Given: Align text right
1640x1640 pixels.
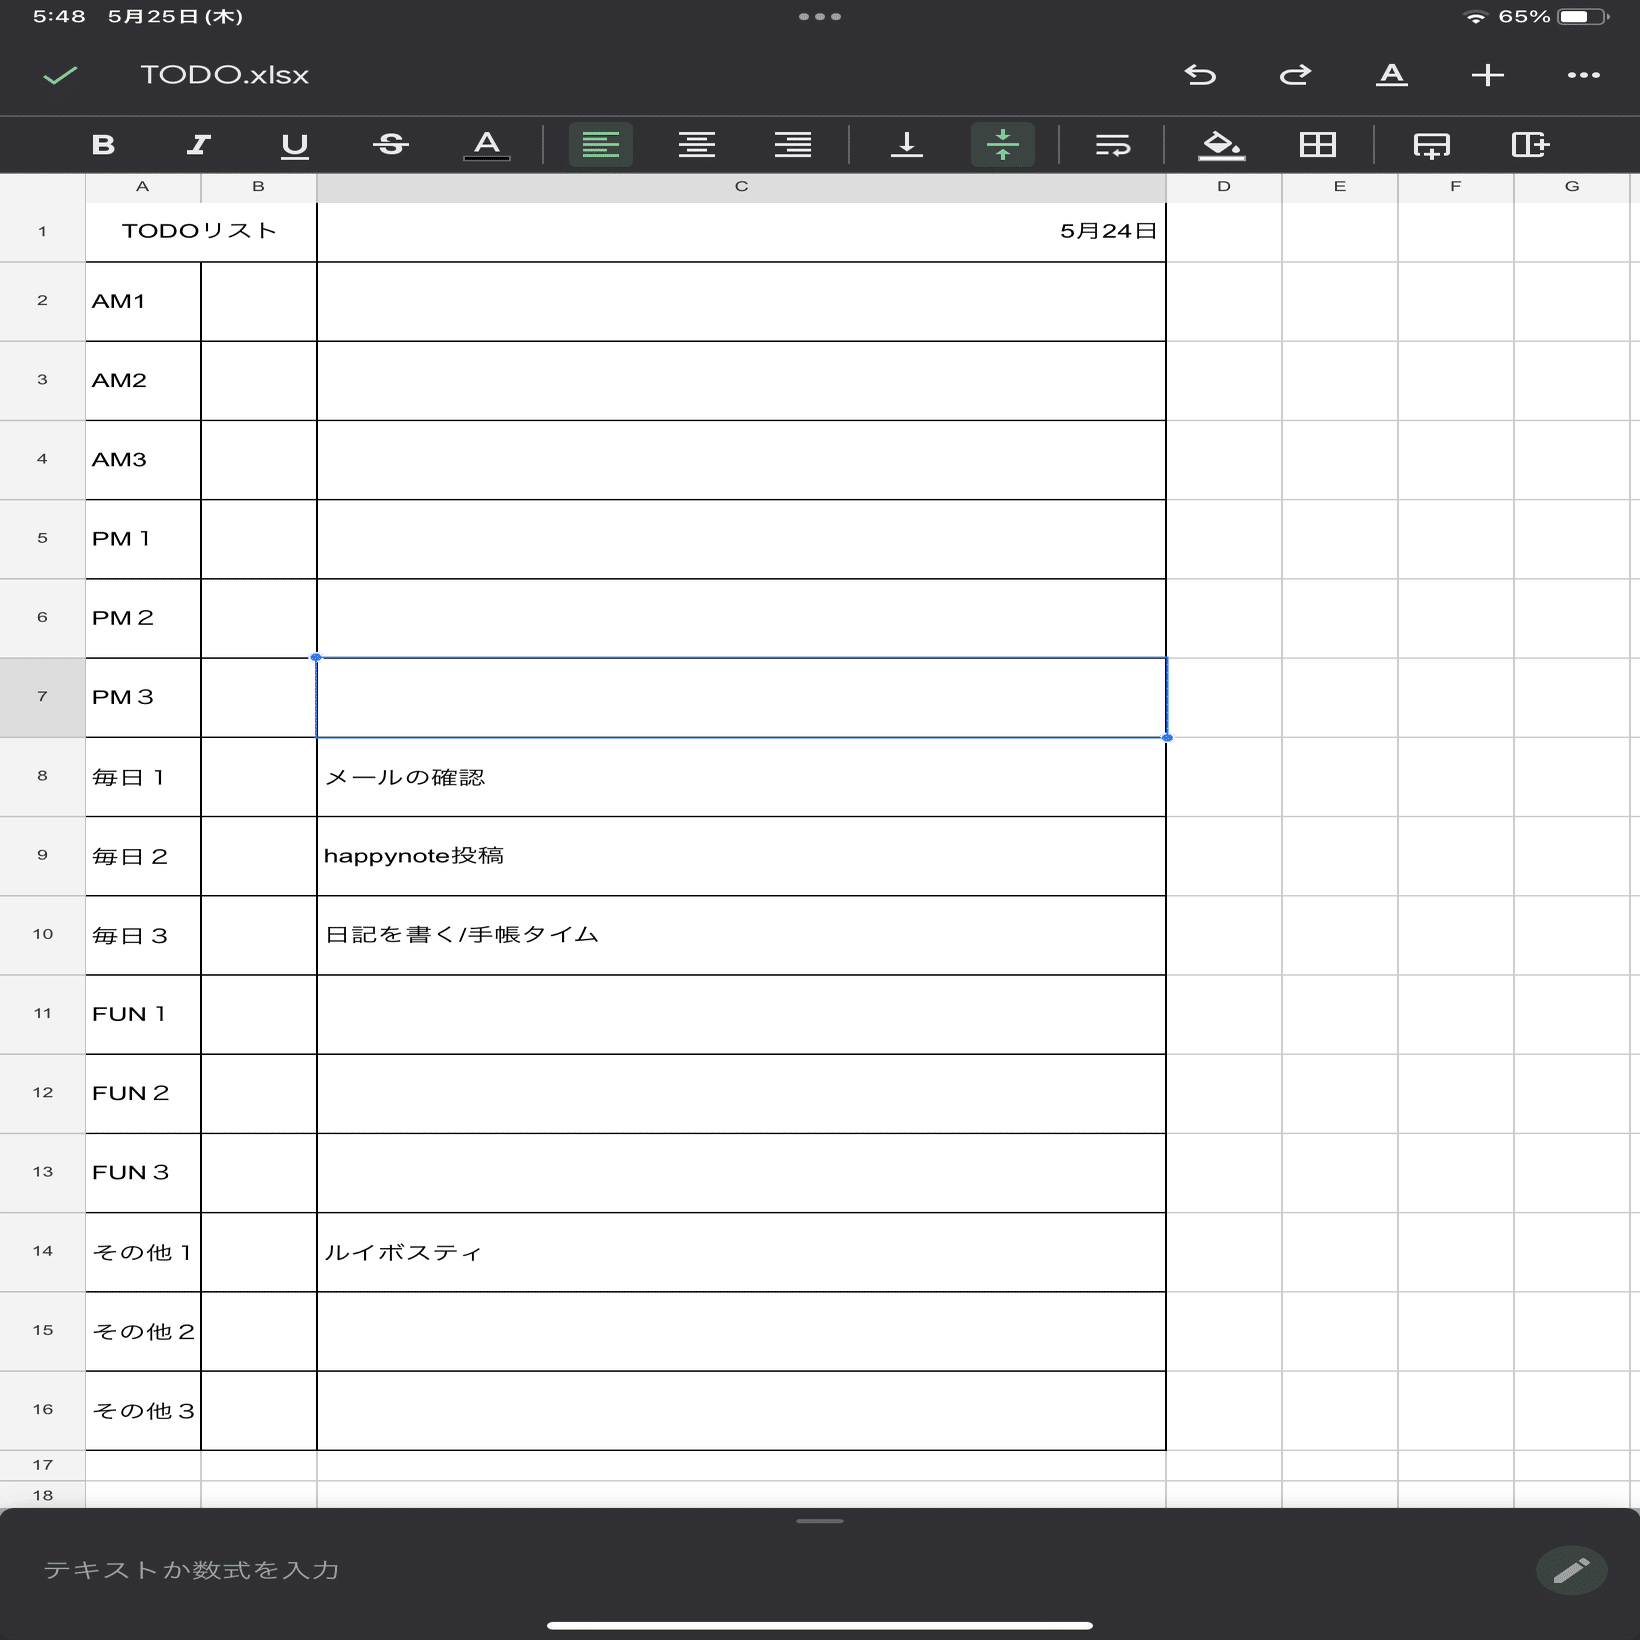Looking at the screenshot, I should point(793,145).
